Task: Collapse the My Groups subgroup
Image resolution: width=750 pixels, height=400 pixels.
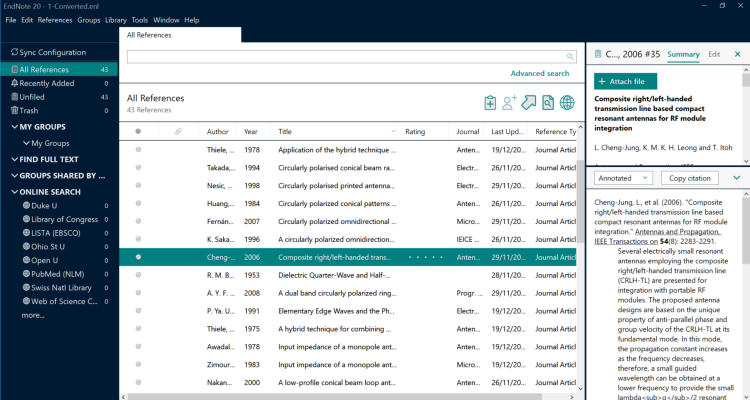Action: (26, 143)
